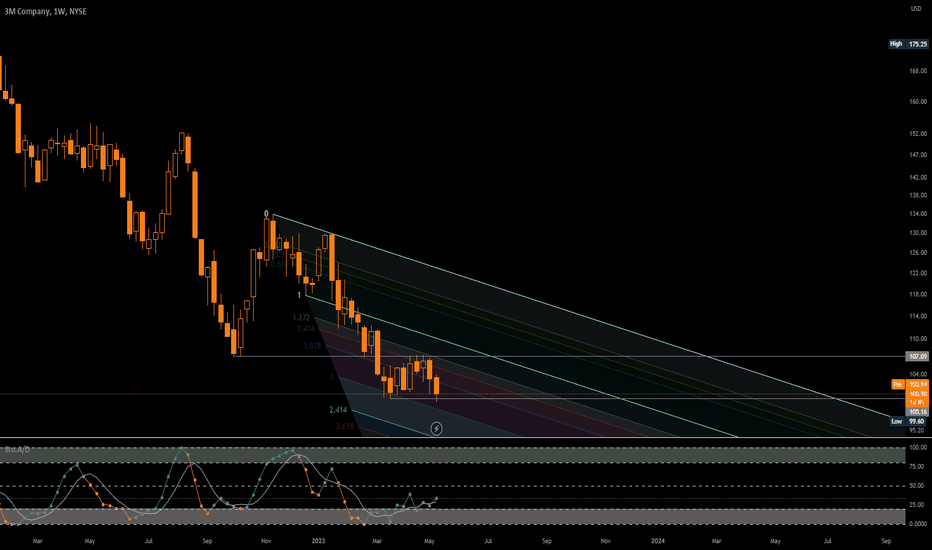This screenshot has width=932, height=550.
Task: Click the Low price tag
Action: [897, 421]
